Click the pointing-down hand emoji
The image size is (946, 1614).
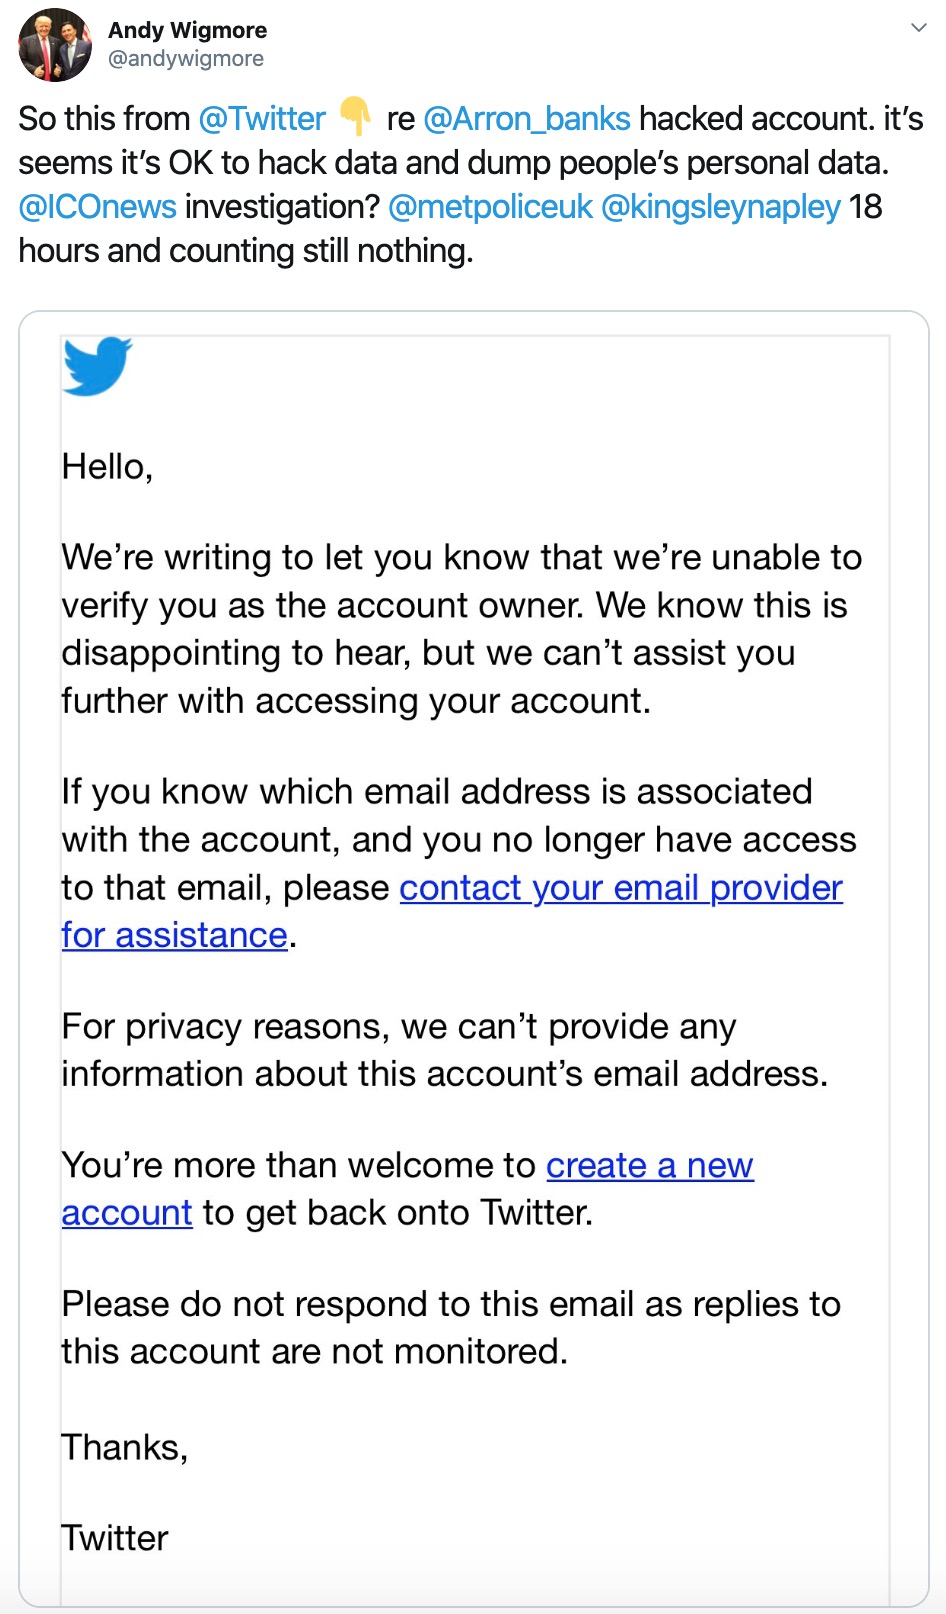[355, 117]
